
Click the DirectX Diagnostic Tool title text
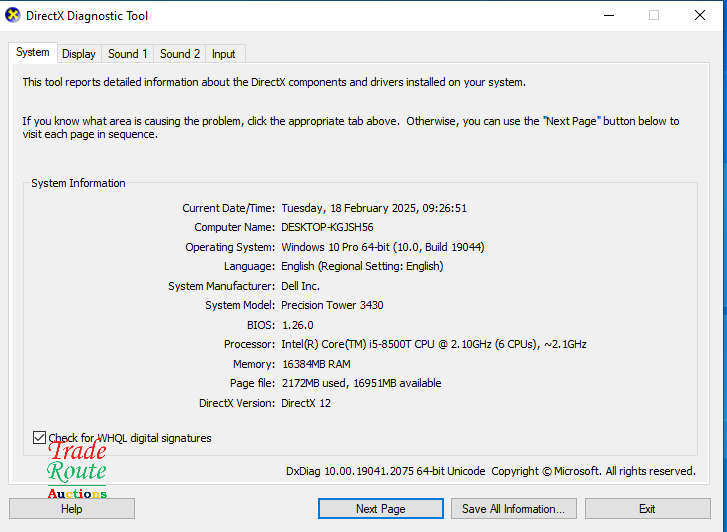coord(87,16)
